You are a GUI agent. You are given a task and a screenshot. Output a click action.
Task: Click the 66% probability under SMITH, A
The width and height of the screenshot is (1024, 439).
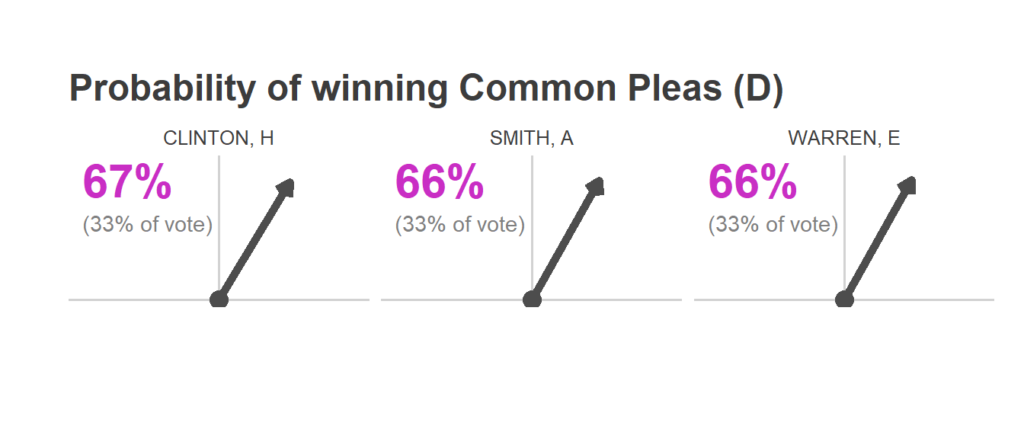point(439,182)
